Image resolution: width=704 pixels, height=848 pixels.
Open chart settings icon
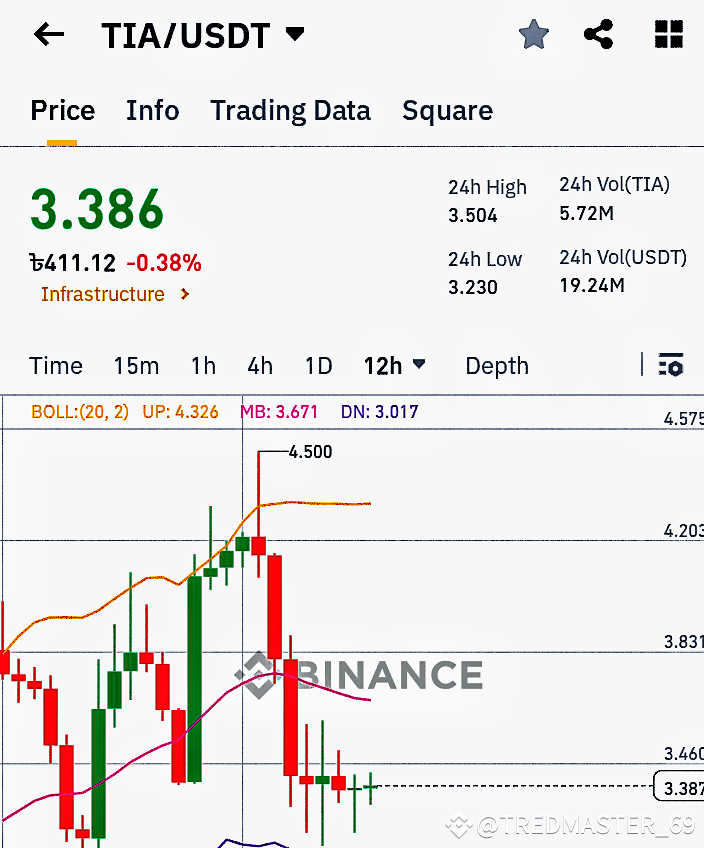click(671, 365)
